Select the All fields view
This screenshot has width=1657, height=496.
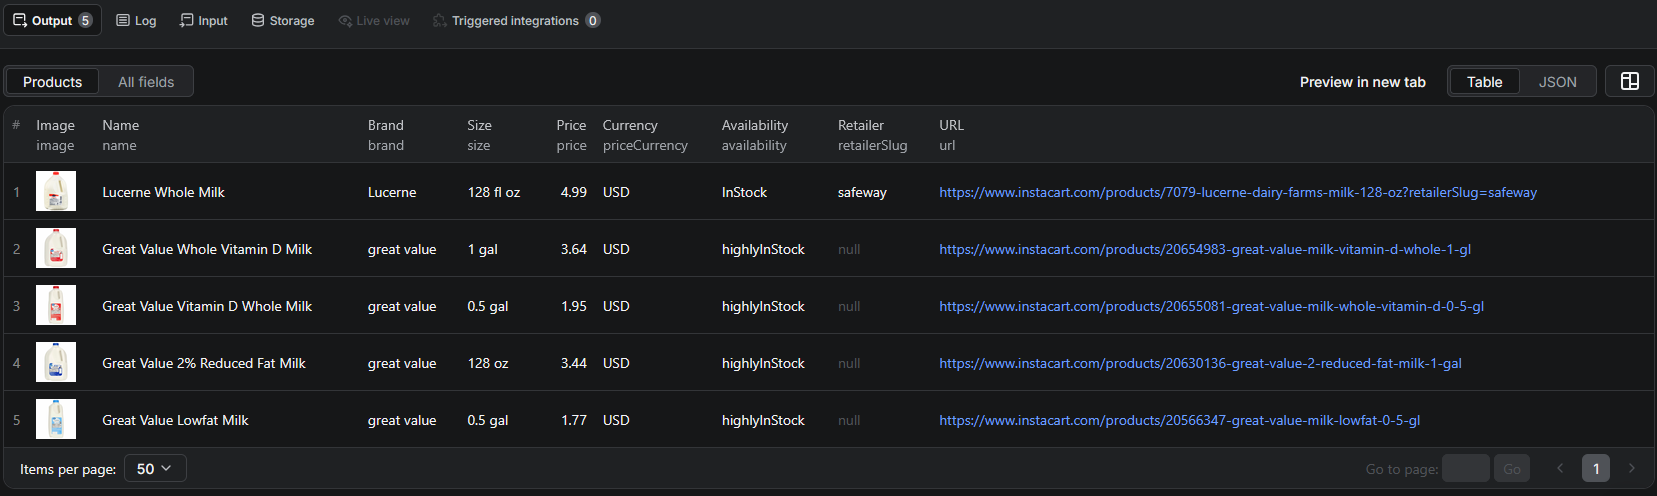(x=146, y=82)
